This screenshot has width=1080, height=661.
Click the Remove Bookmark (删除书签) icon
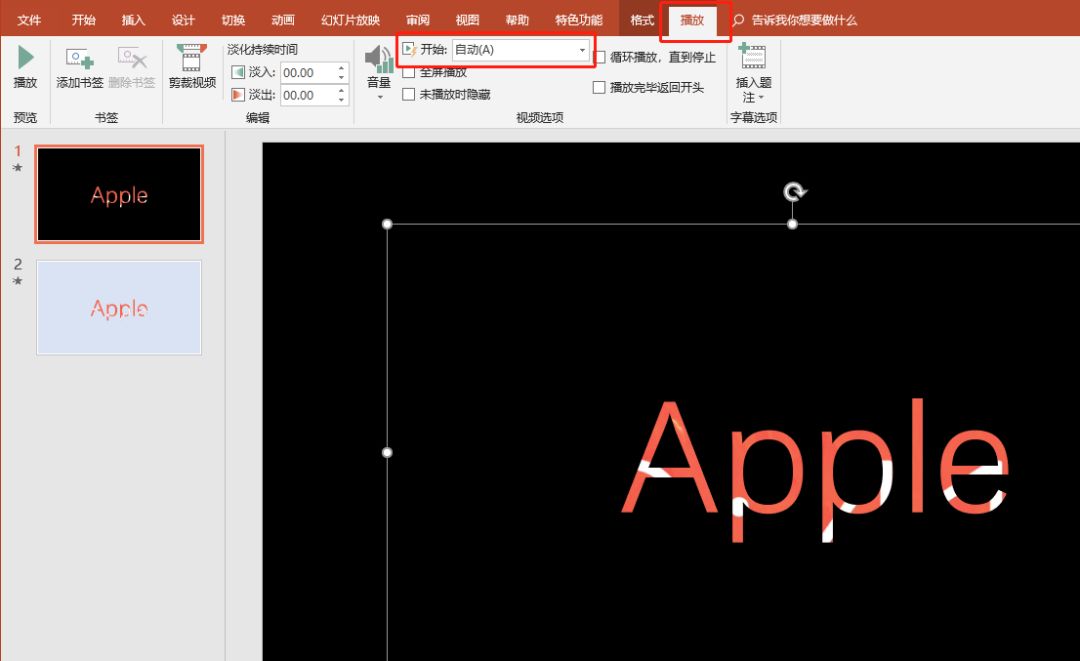[x=132, y=59]
